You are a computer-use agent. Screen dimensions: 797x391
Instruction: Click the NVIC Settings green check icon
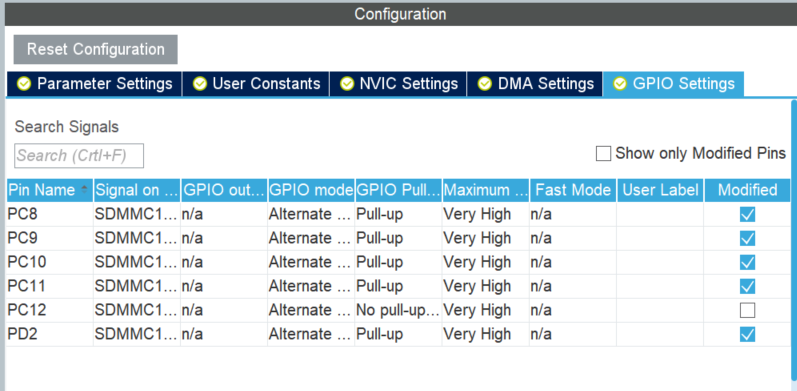(347, 84)
